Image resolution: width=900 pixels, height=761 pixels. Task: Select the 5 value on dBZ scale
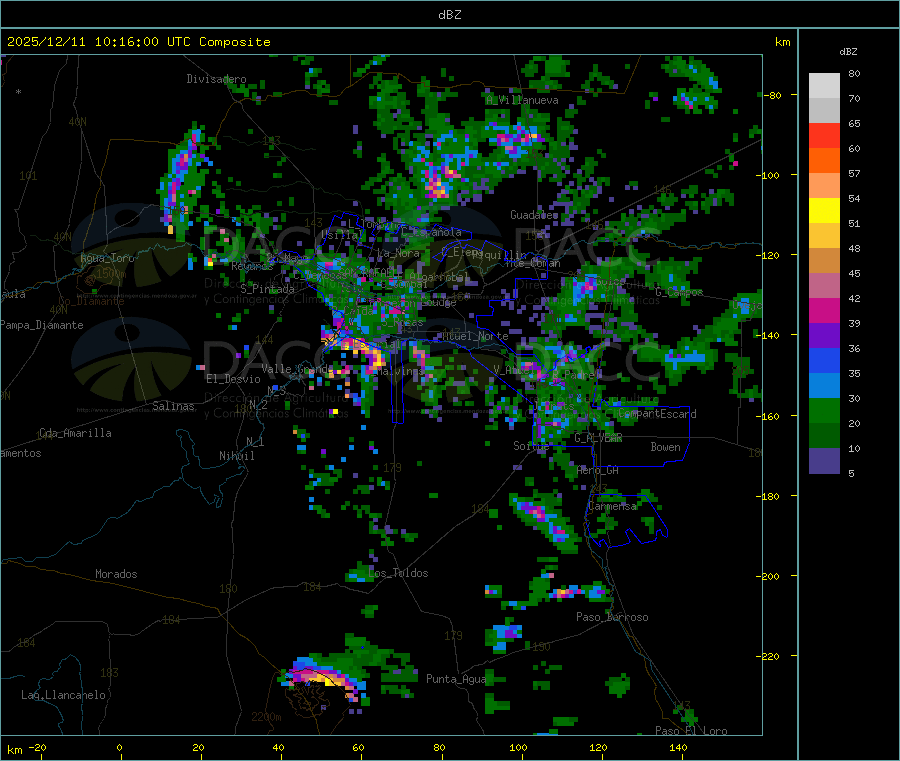point(851,473)
